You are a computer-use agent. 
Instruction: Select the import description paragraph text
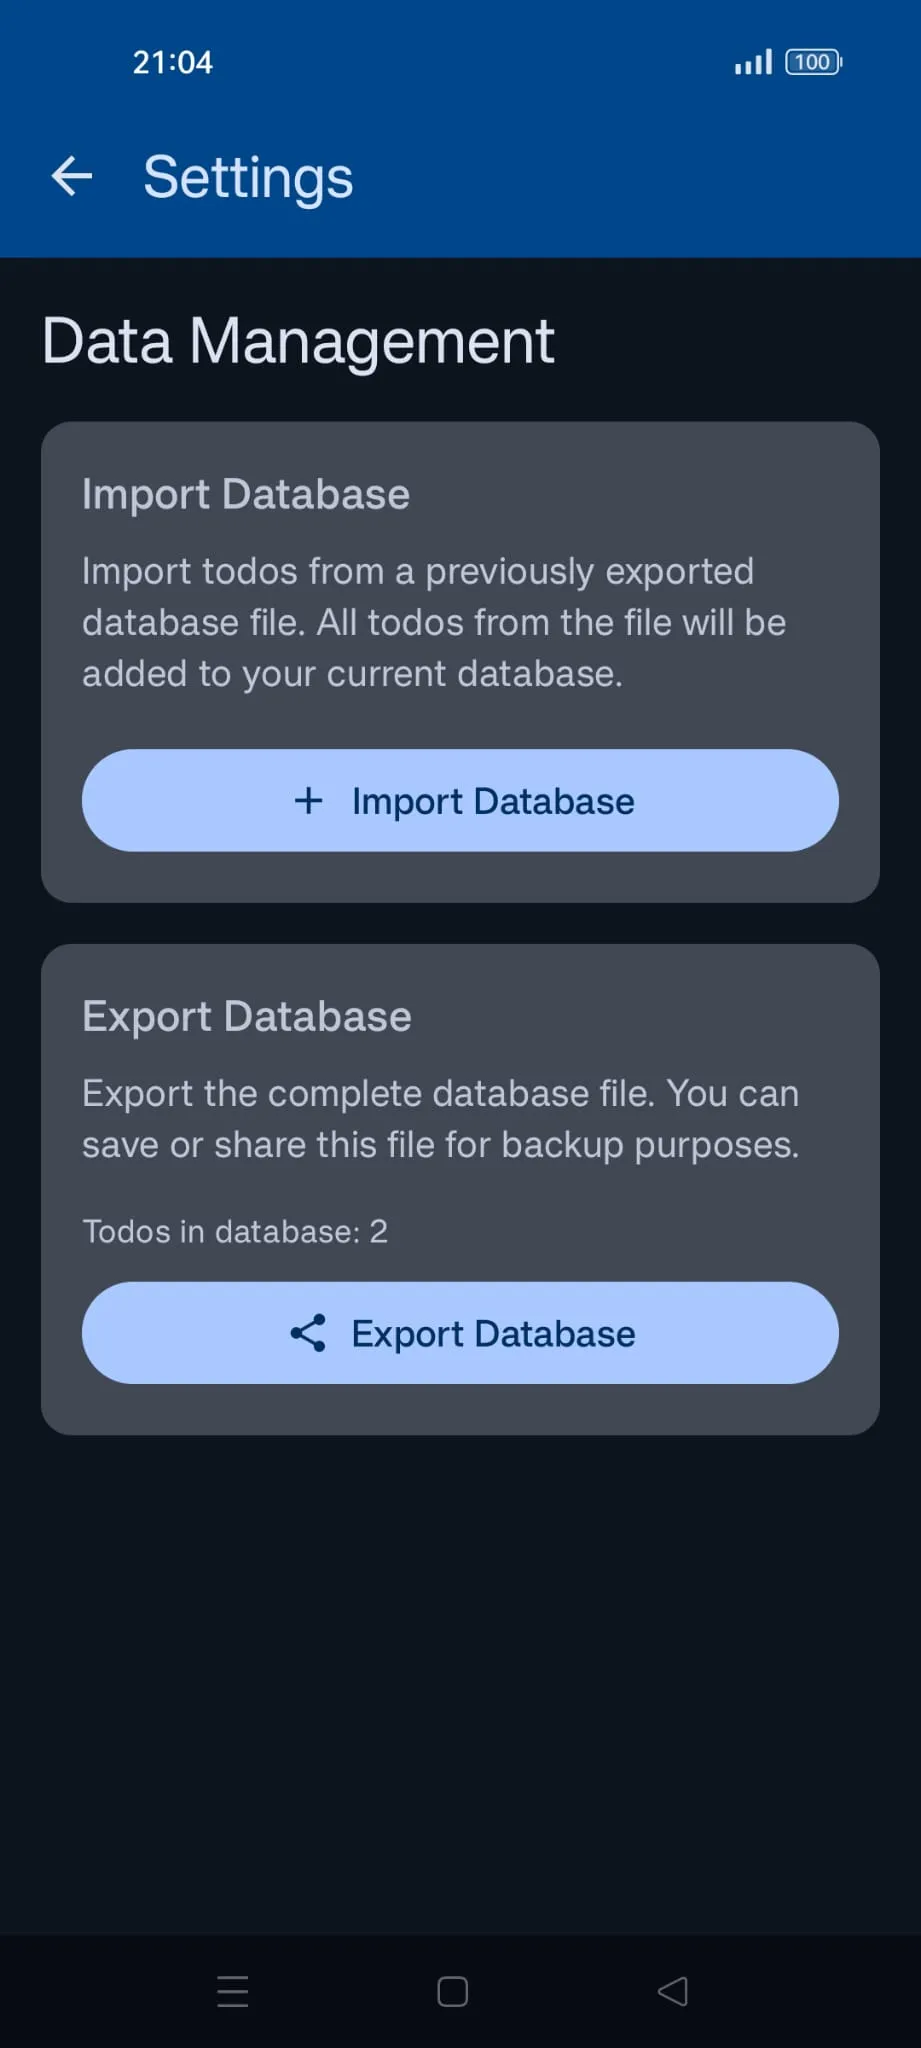(434, 621)
